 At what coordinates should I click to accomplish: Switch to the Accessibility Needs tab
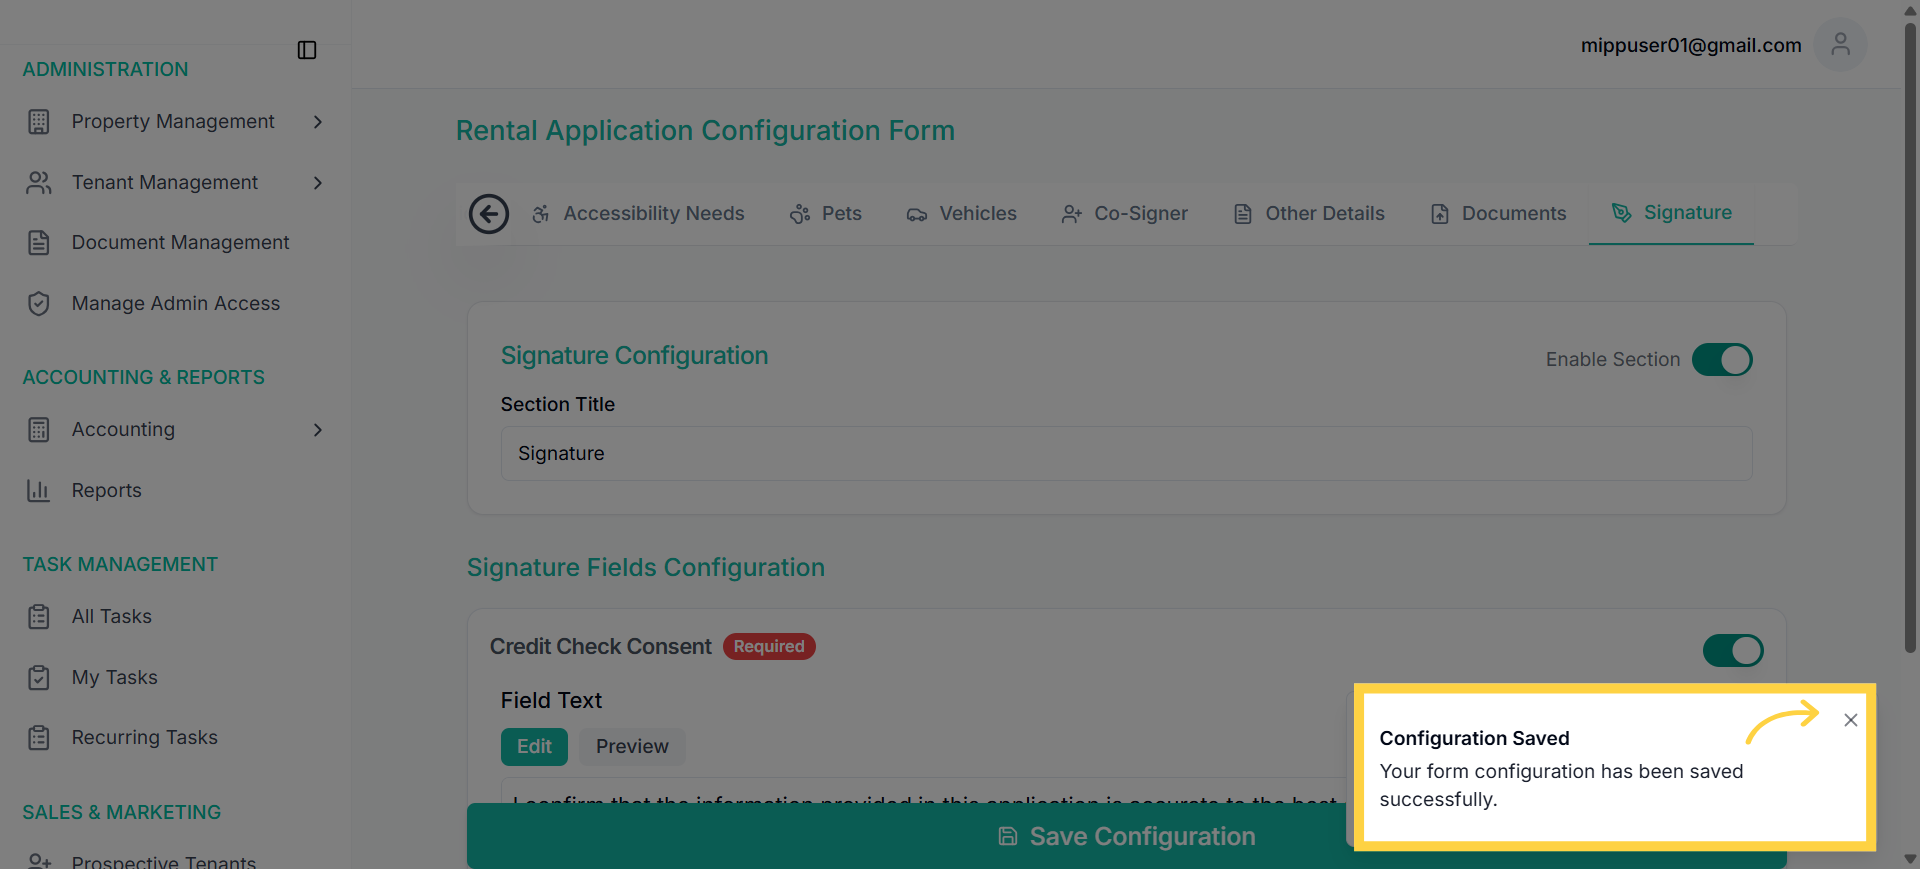(638, 214)
